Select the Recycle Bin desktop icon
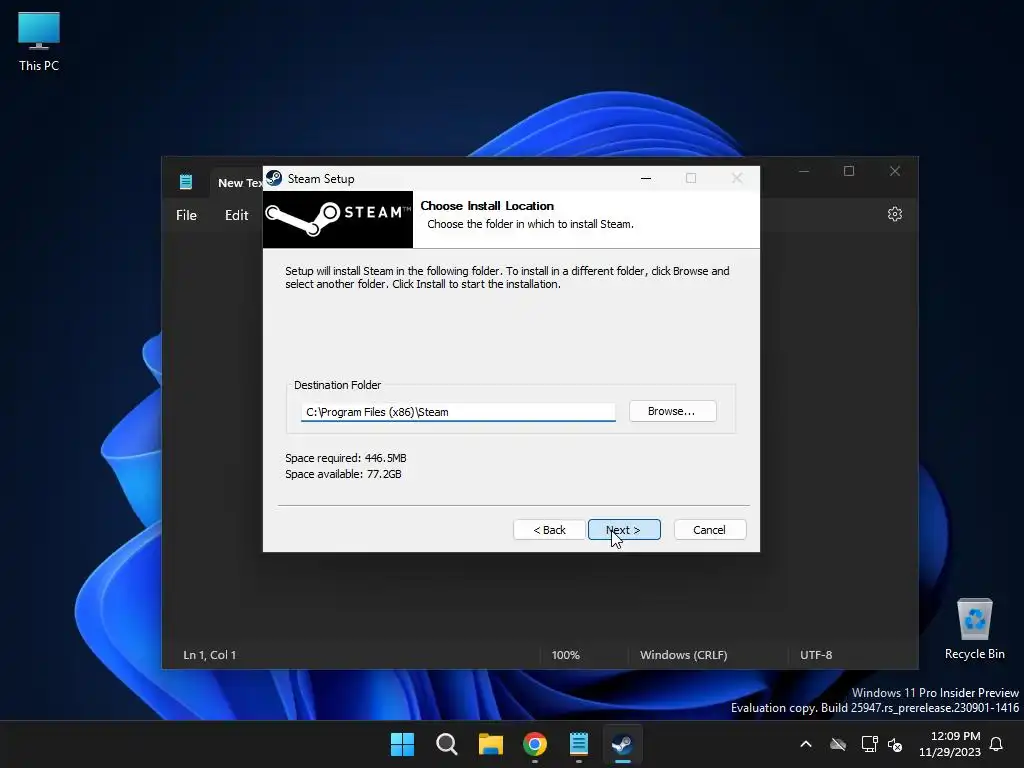Screen dimensions: 1024x768 tap(975, 629)
